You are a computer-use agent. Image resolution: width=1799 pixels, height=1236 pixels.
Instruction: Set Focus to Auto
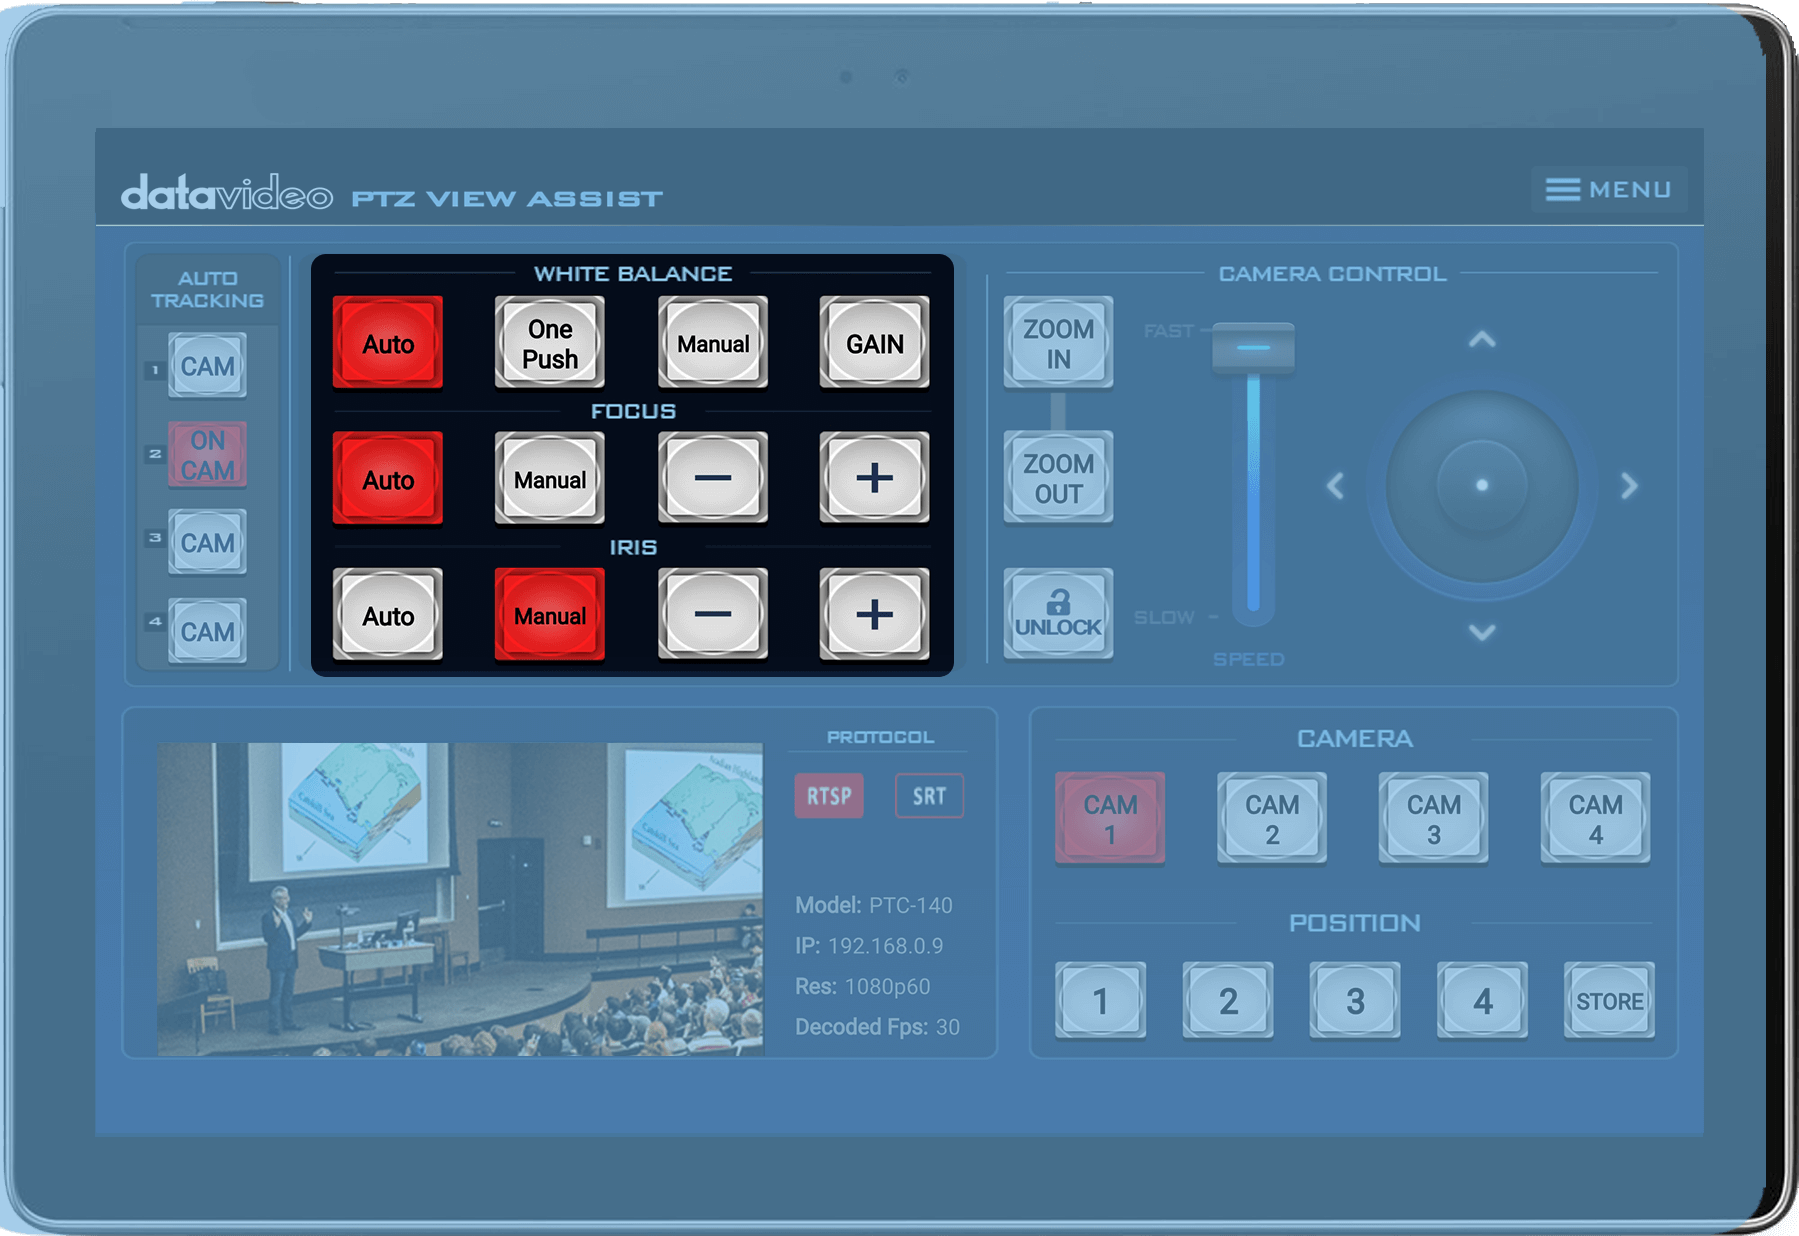(388, 479)
